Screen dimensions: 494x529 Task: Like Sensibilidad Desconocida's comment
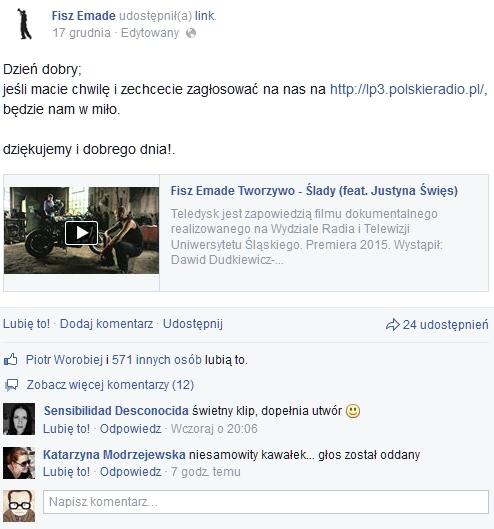(66, 429)
